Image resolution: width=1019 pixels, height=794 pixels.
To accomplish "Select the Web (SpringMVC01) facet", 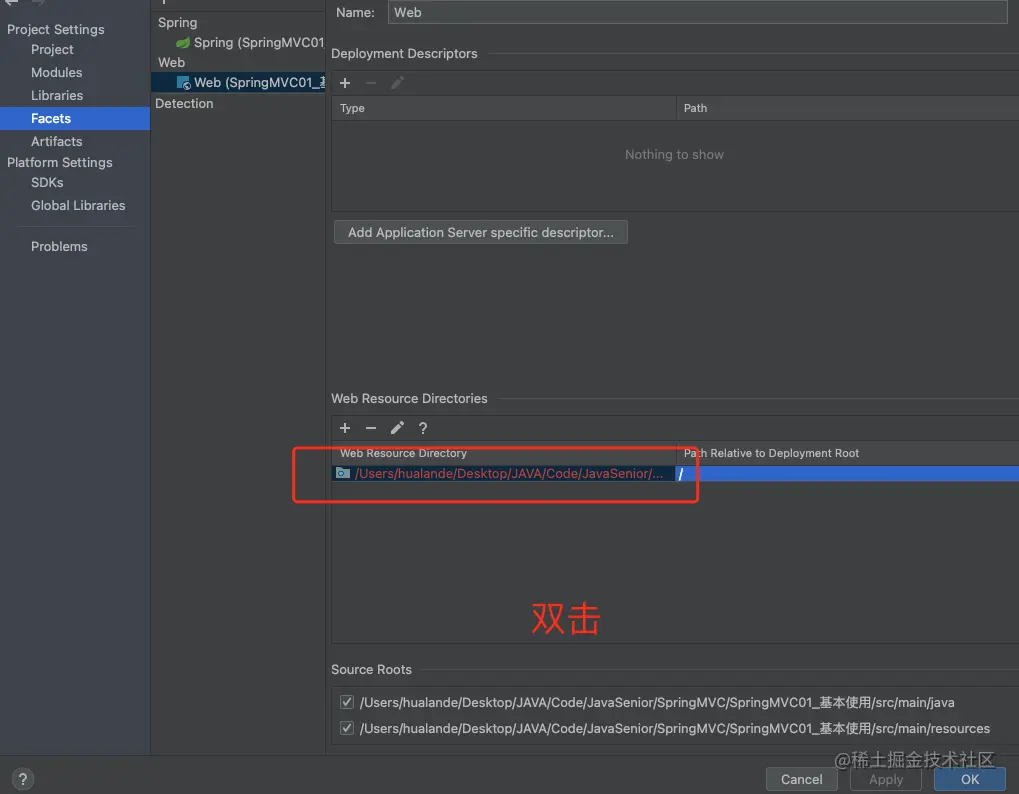I will pos(239,83).
